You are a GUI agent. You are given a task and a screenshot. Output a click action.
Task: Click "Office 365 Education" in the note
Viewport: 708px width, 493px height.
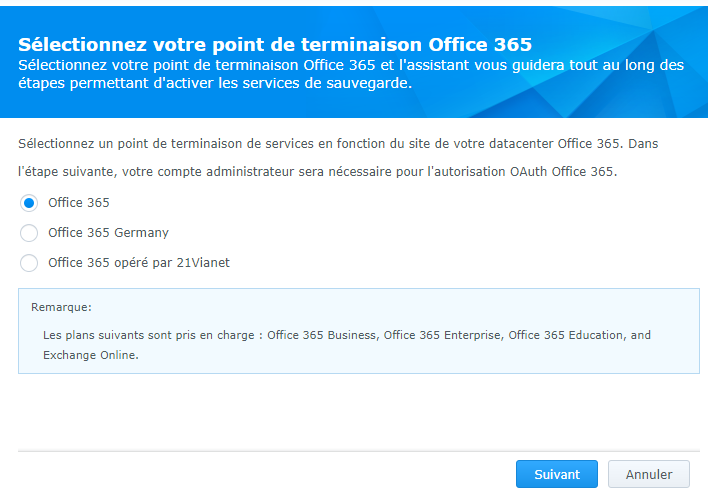pos(566,335)
